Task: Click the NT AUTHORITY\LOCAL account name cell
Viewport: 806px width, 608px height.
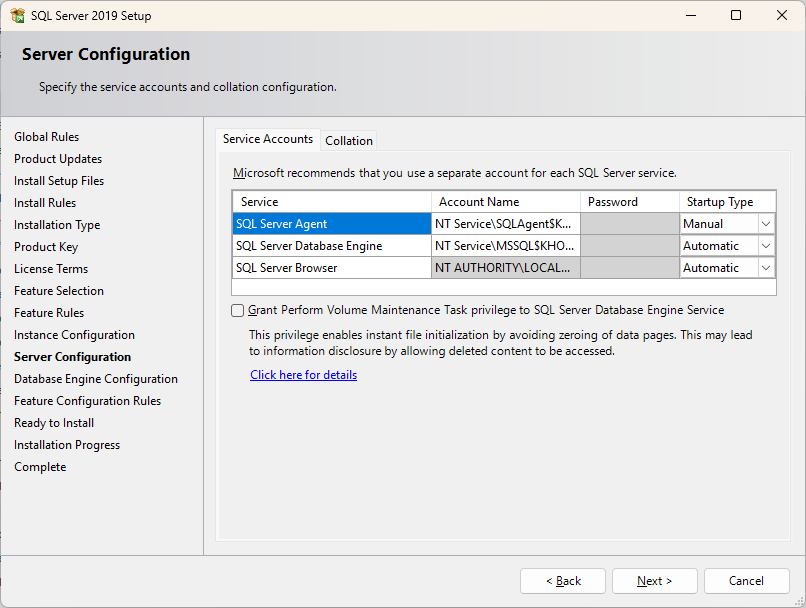Action: (506, 268)
